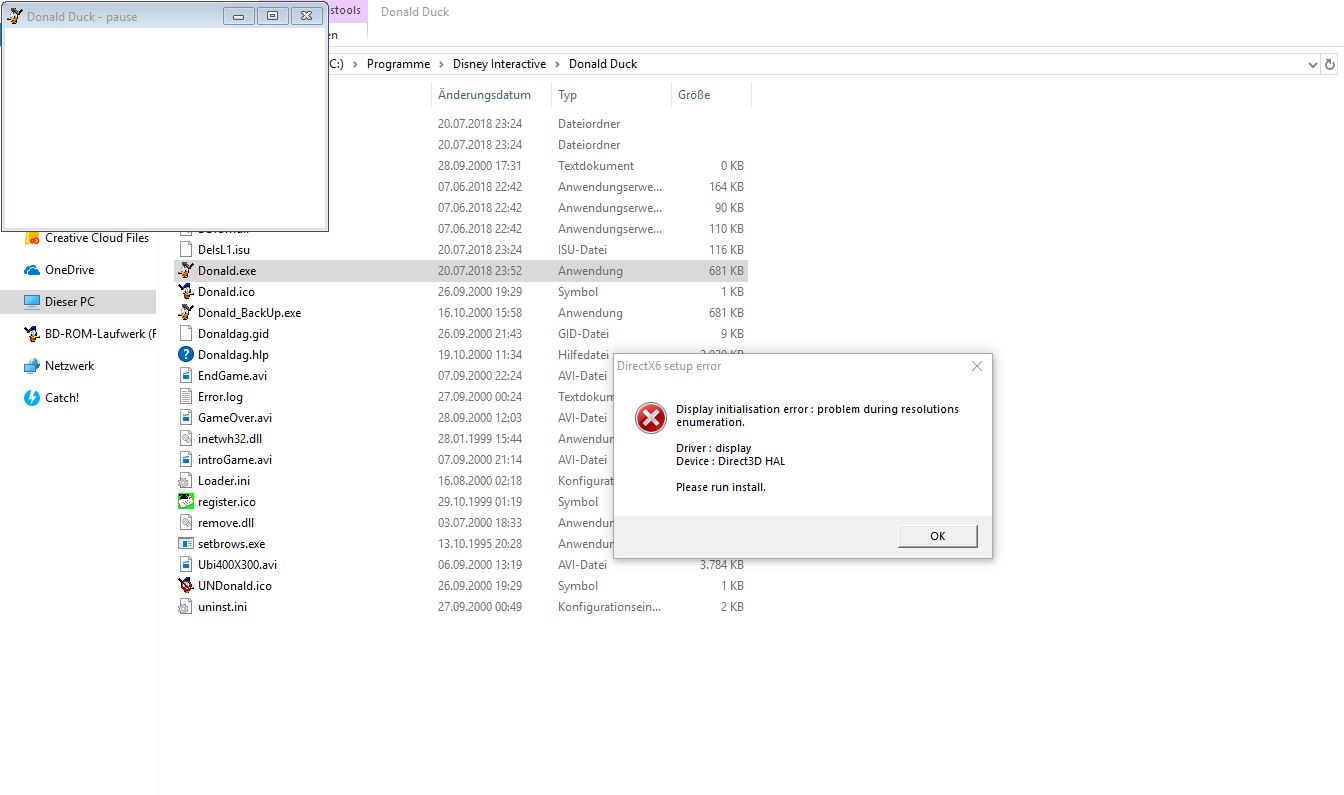Select Donald.ico duck icon
This screenshot has height=795, width=1344.
coord(185,292)
